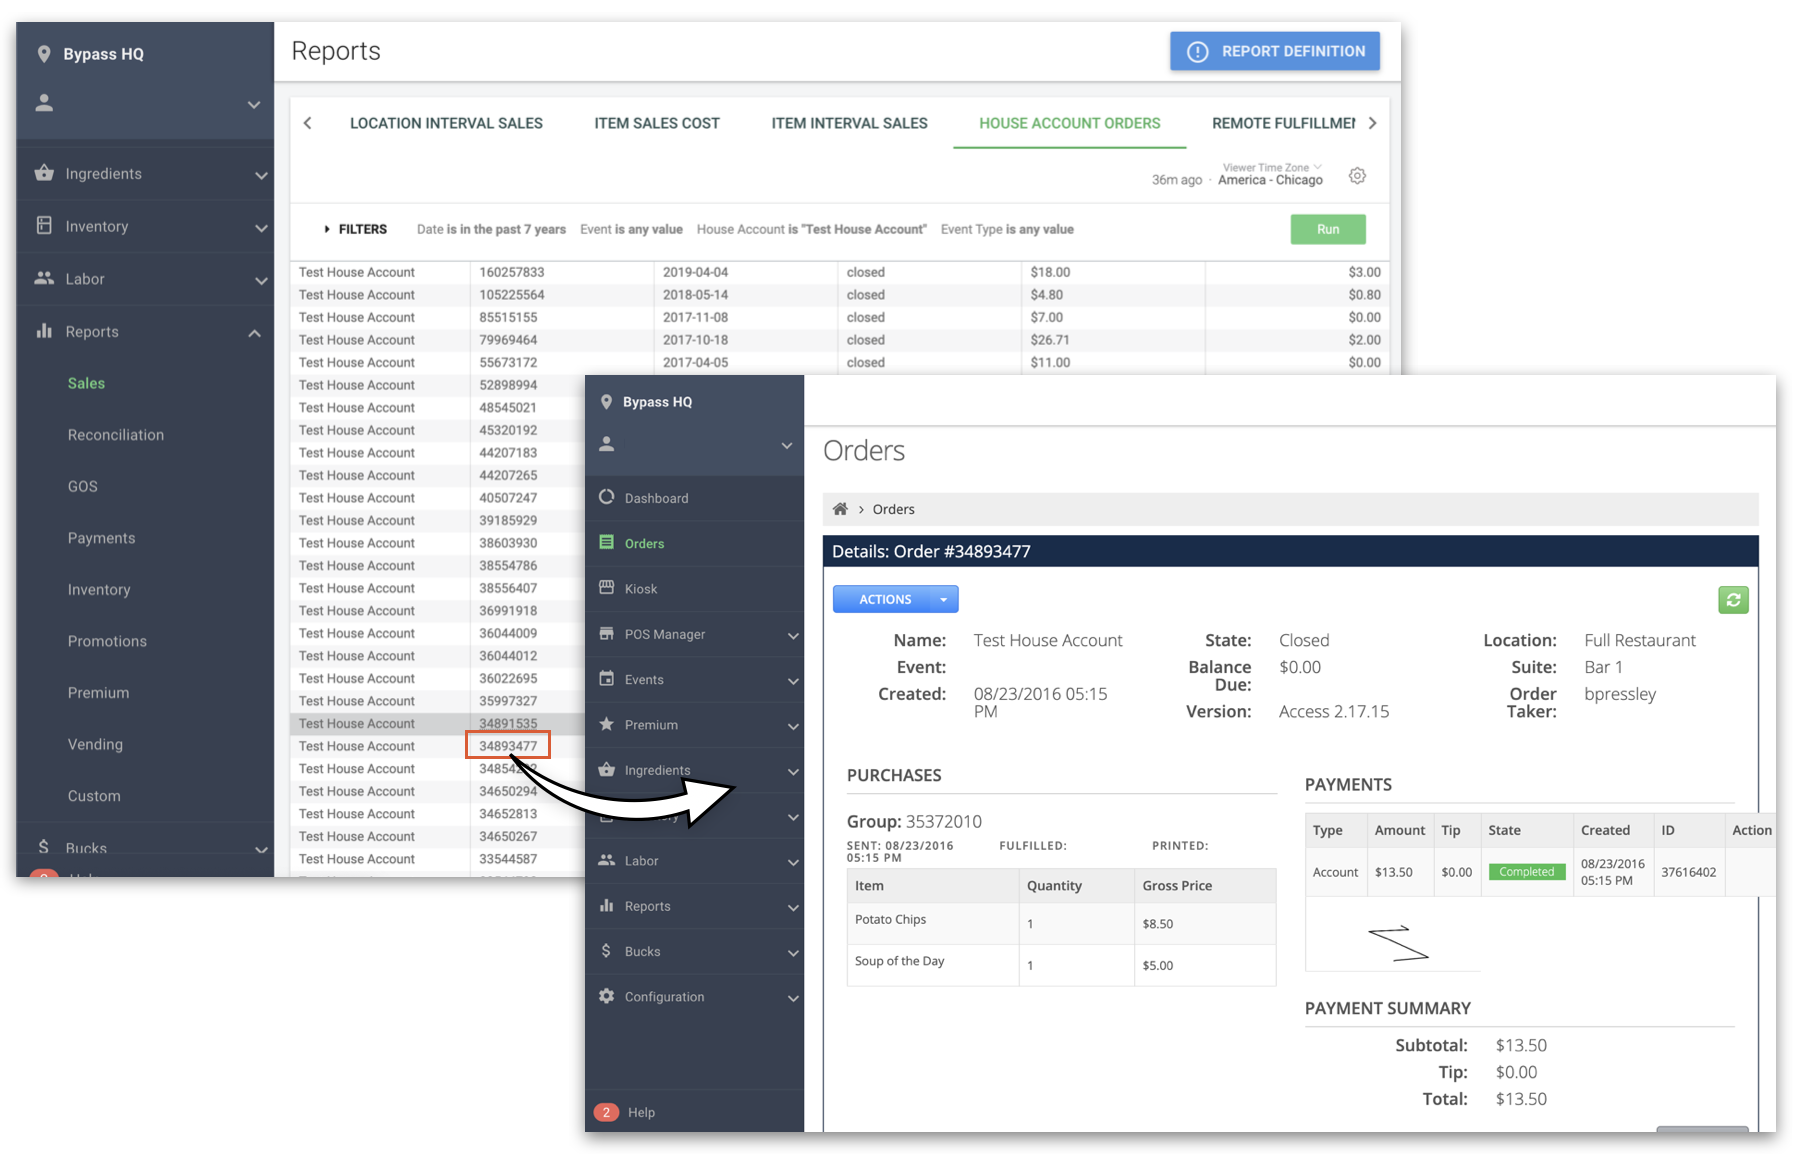Open Promotions reports item
Viewport: 1810px width, 1170px height.
(x=107, y=641)
